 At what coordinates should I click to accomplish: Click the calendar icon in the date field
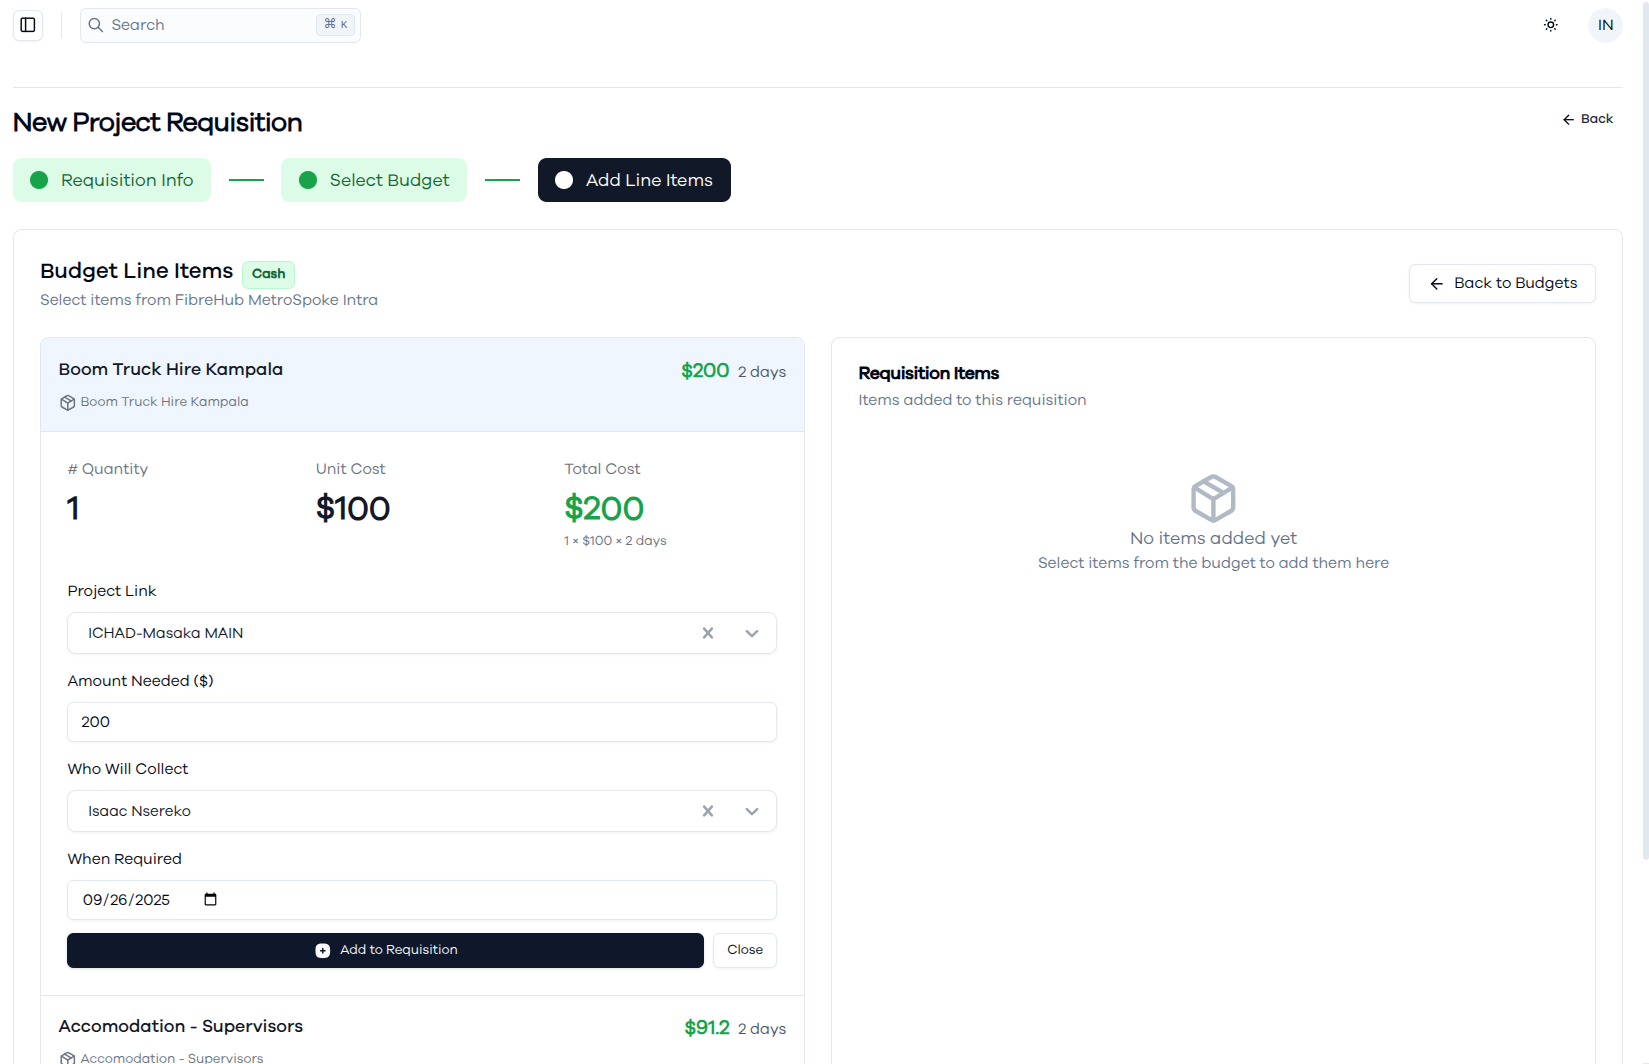210,900
